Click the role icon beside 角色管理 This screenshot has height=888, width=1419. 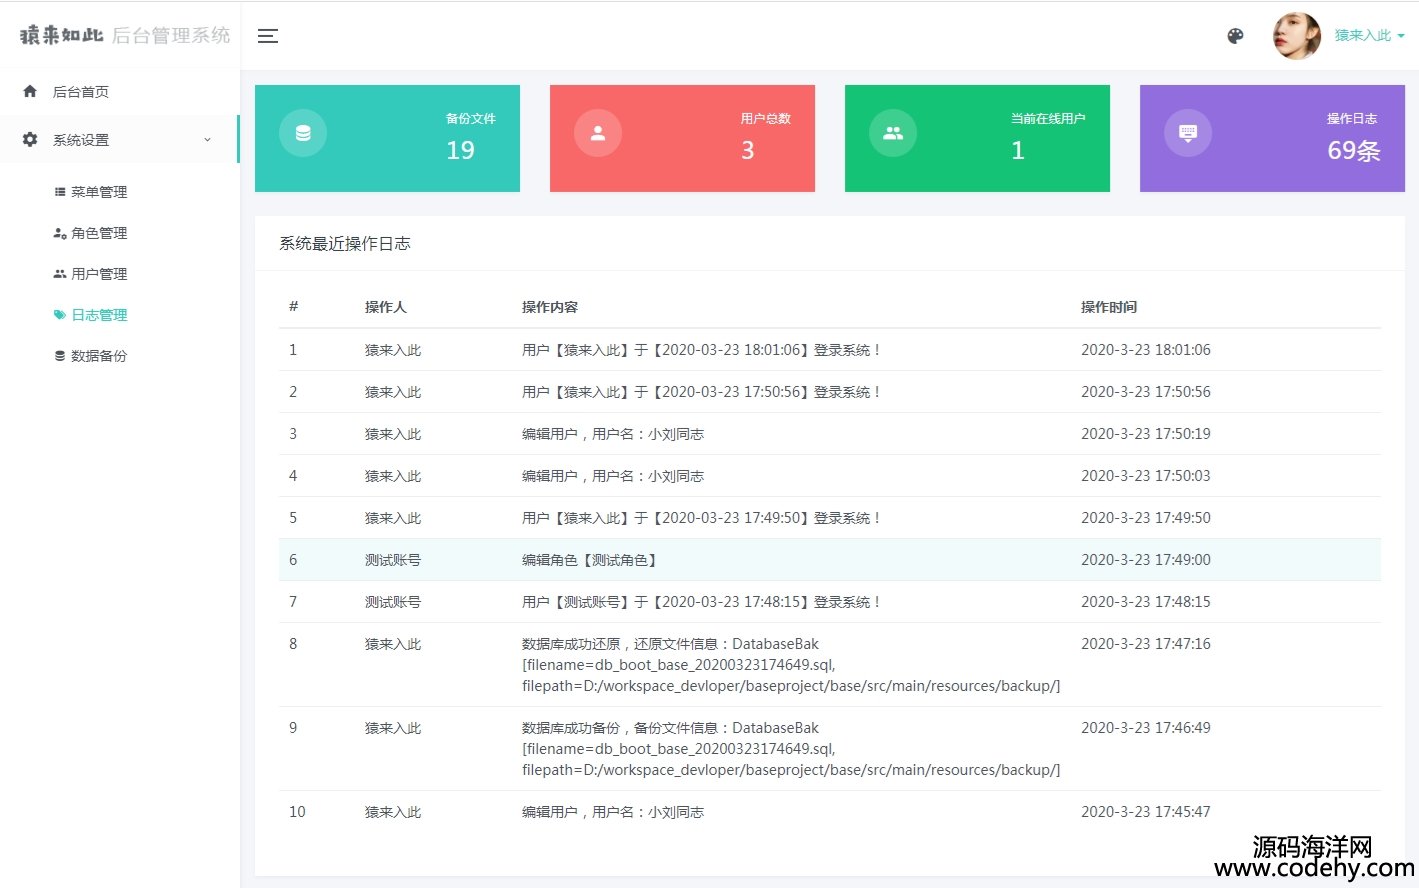60,233
